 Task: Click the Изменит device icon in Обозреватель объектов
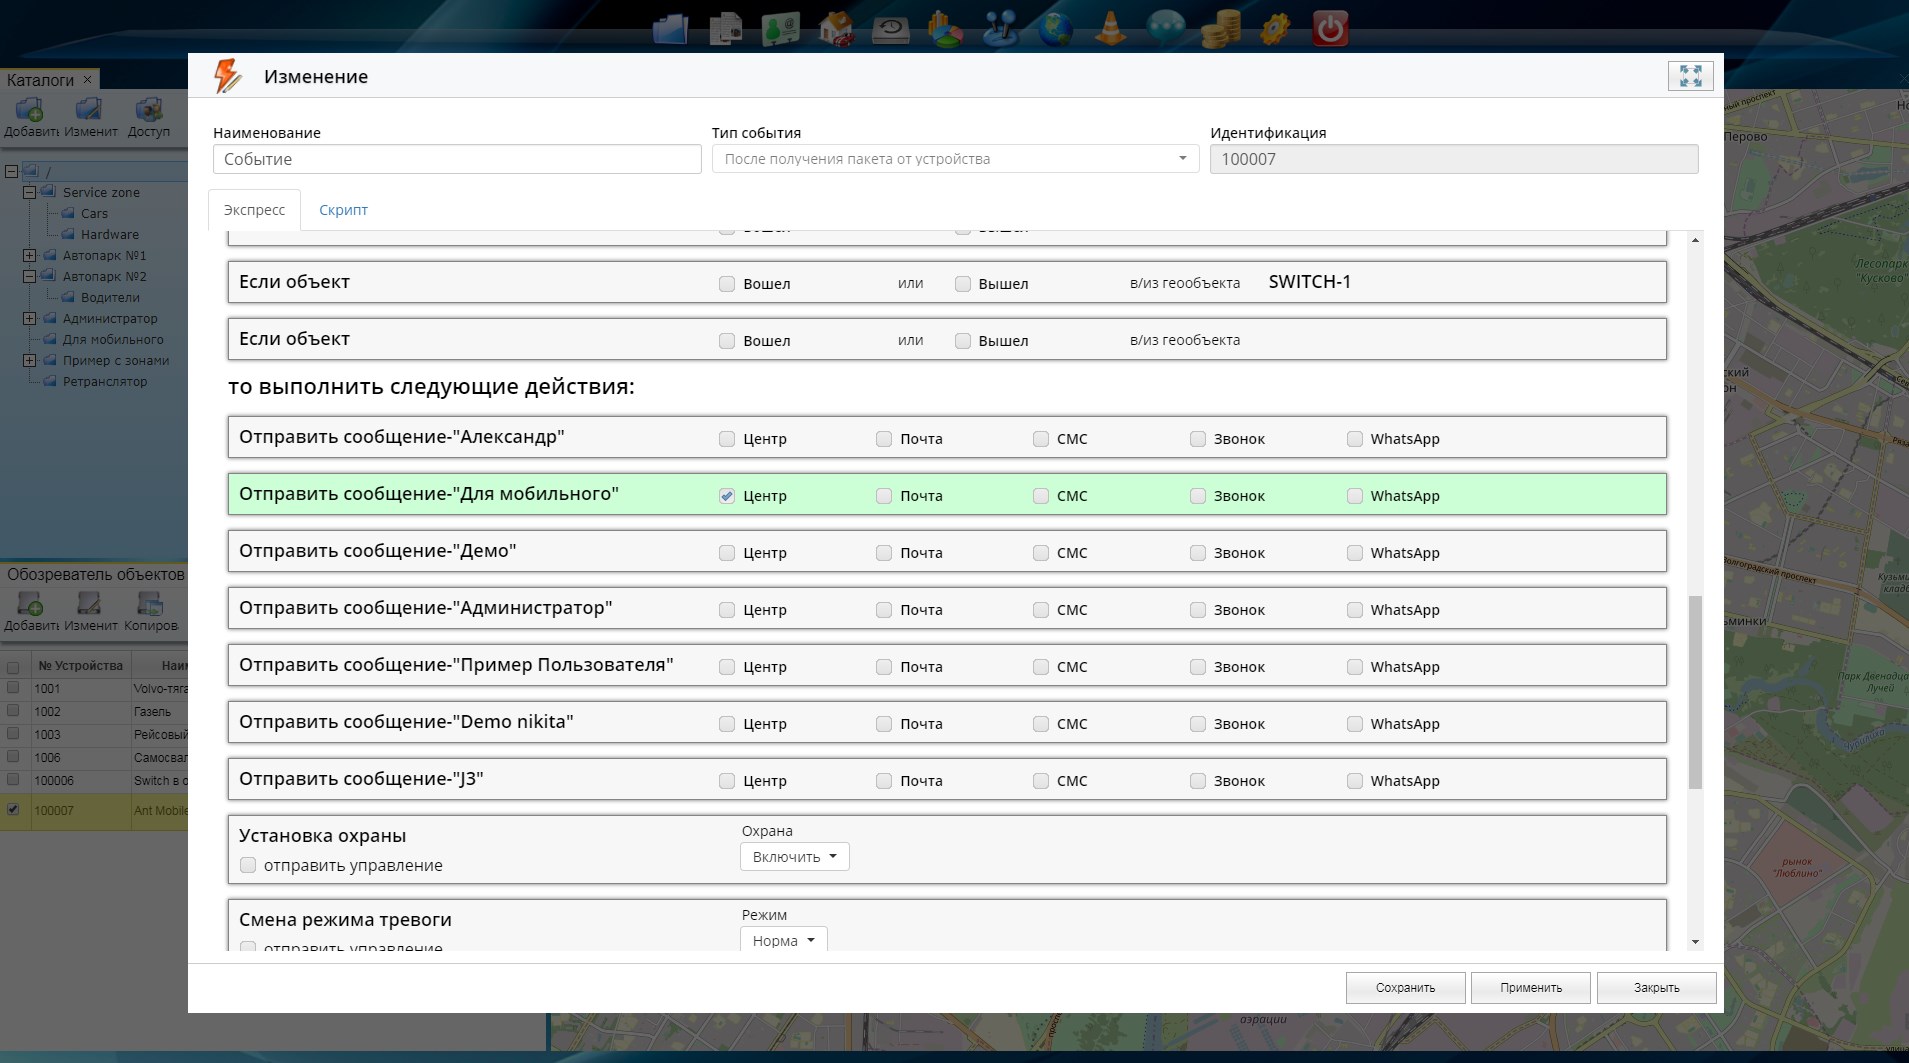[90, 603]
